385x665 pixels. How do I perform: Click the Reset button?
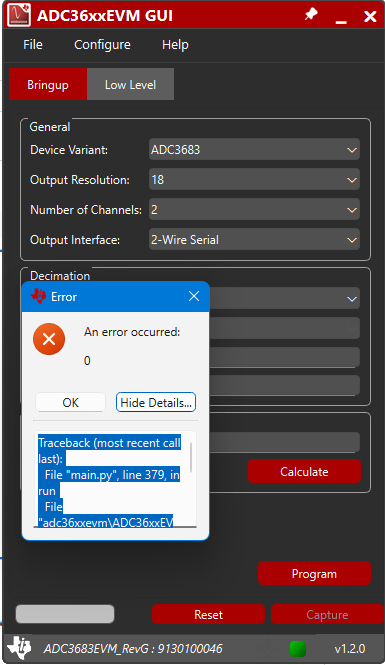tap(208, 615)
